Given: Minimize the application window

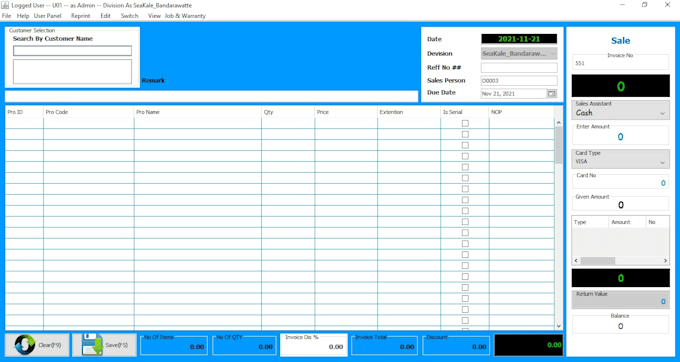Looking at the screenshot, I should click(x=622, y=5).
